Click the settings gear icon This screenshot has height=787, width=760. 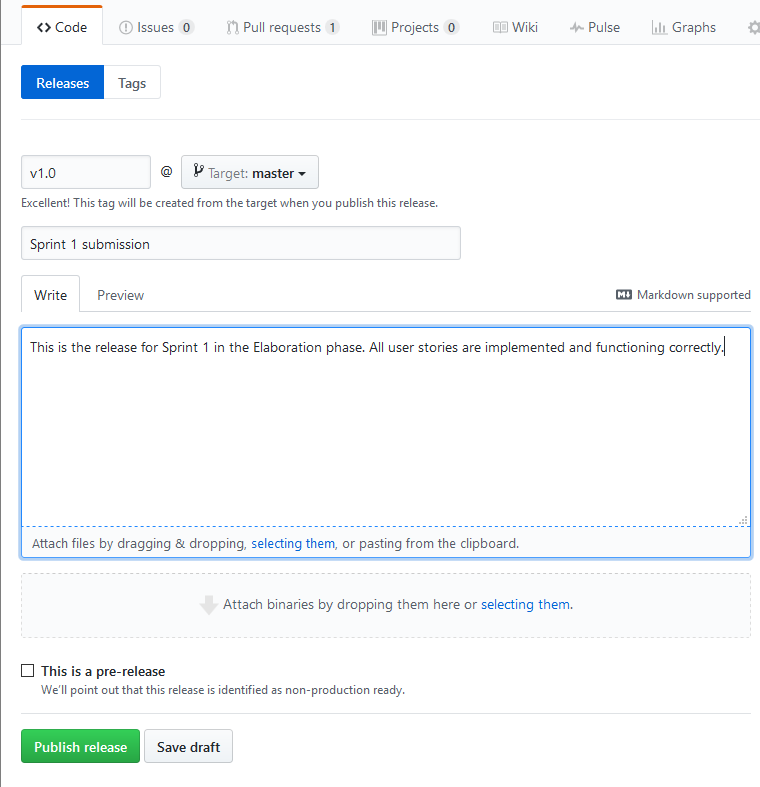(x=754, y=27)
